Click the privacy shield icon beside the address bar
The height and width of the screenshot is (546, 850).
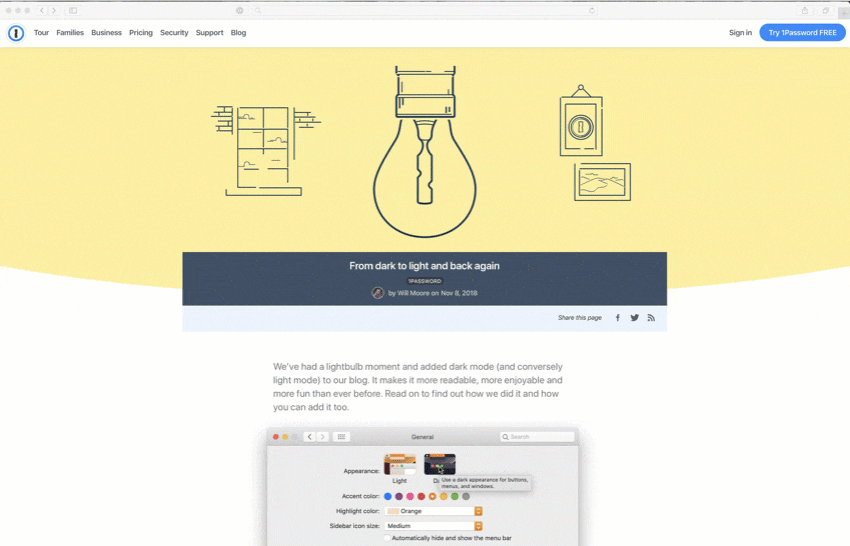coord(240,10)
